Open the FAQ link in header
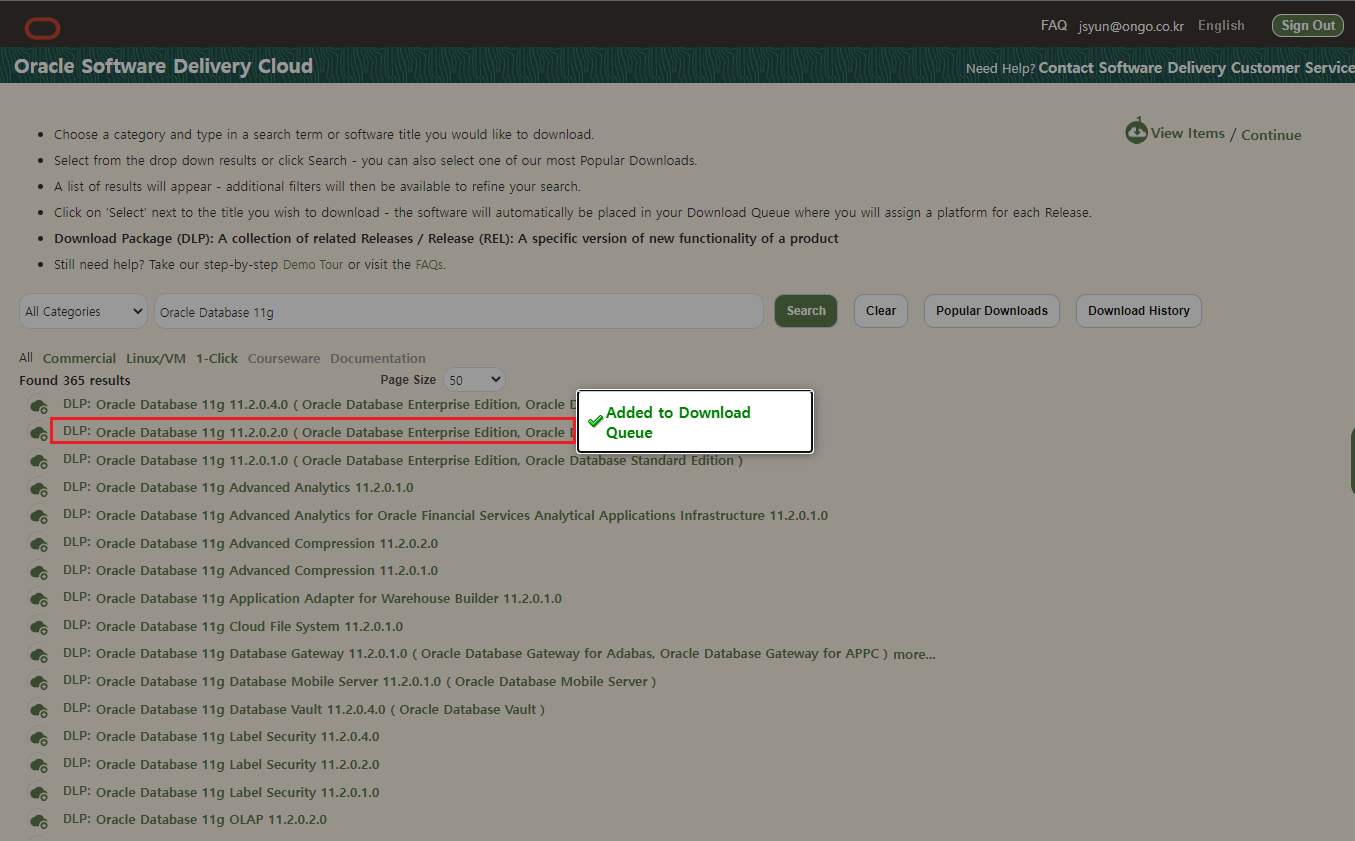The image size is (1355, 841). point(1054,25)
